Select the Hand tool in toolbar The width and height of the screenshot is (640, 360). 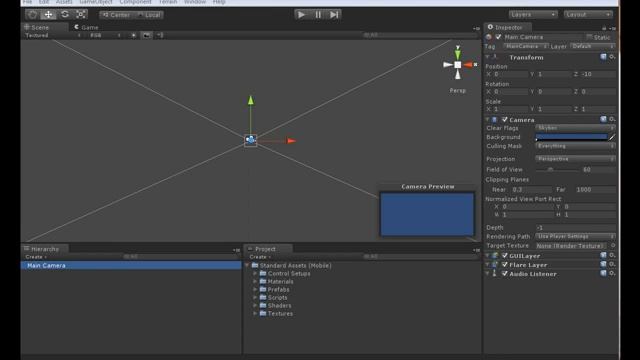point(32,15)
